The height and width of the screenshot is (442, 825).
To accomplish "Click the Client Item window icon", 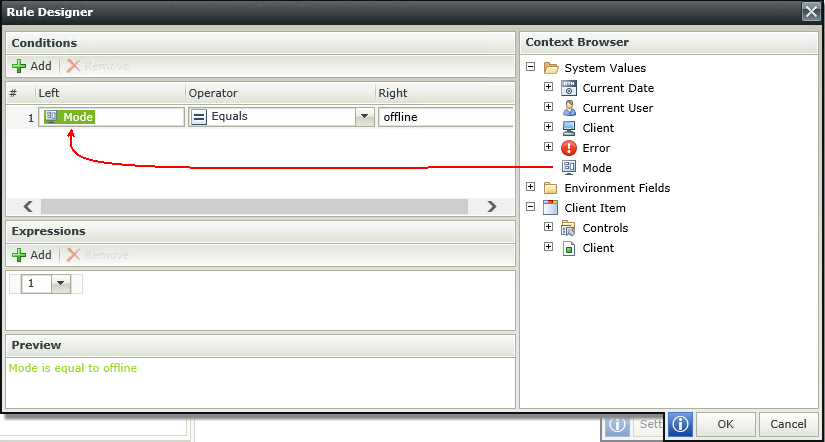I will click(x=550, y=208).
